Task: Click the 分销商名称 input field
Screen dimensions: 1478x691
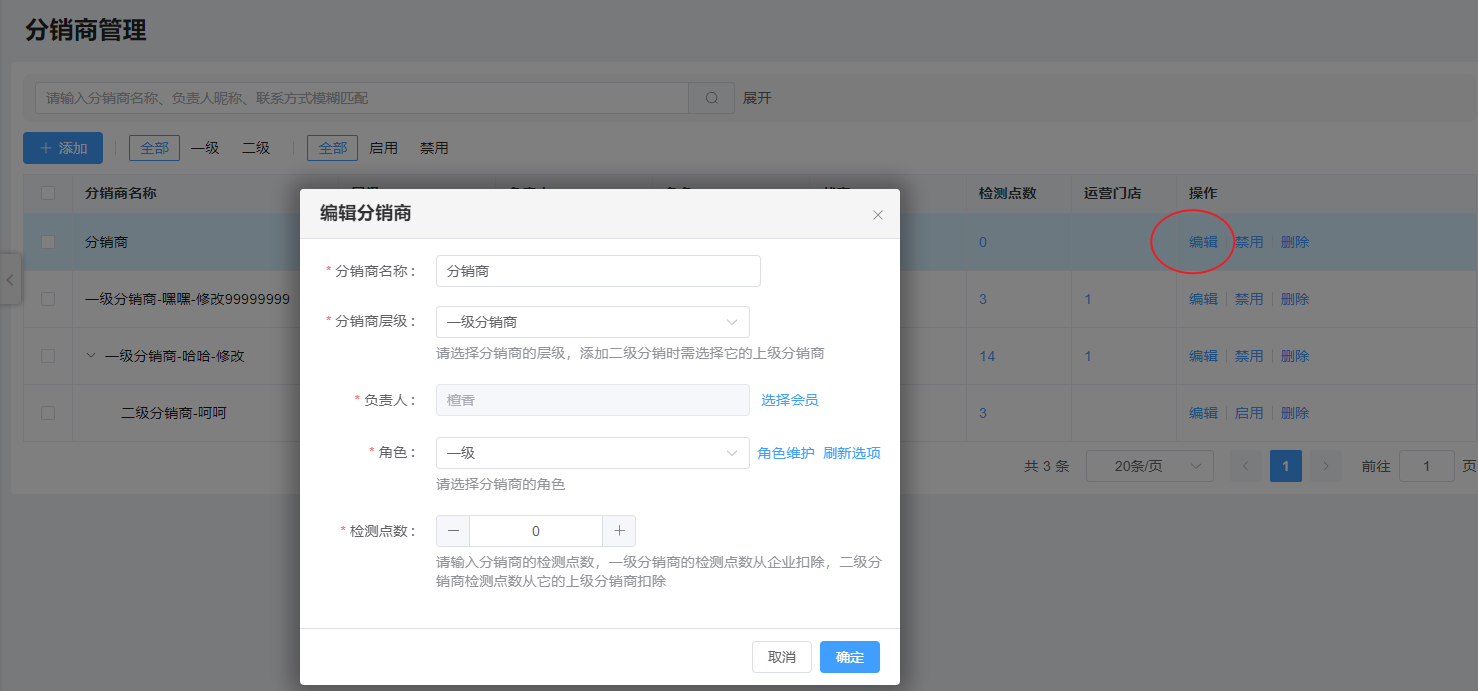Action: tap(598, 271)
